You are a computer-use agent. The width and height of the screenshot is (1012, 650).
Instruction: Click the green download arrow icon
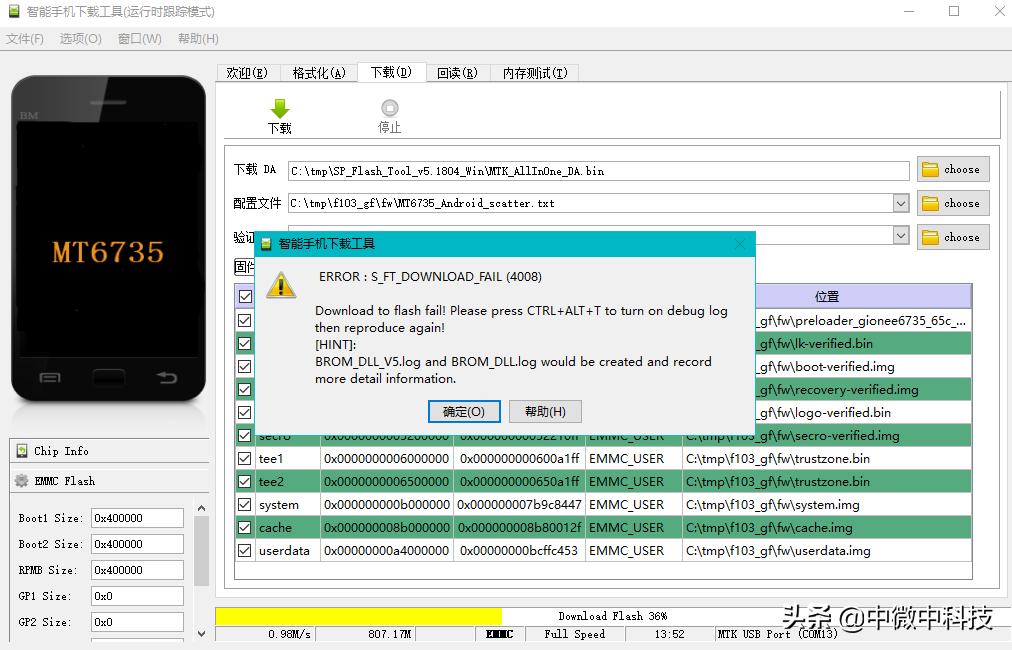coord(280,108)
